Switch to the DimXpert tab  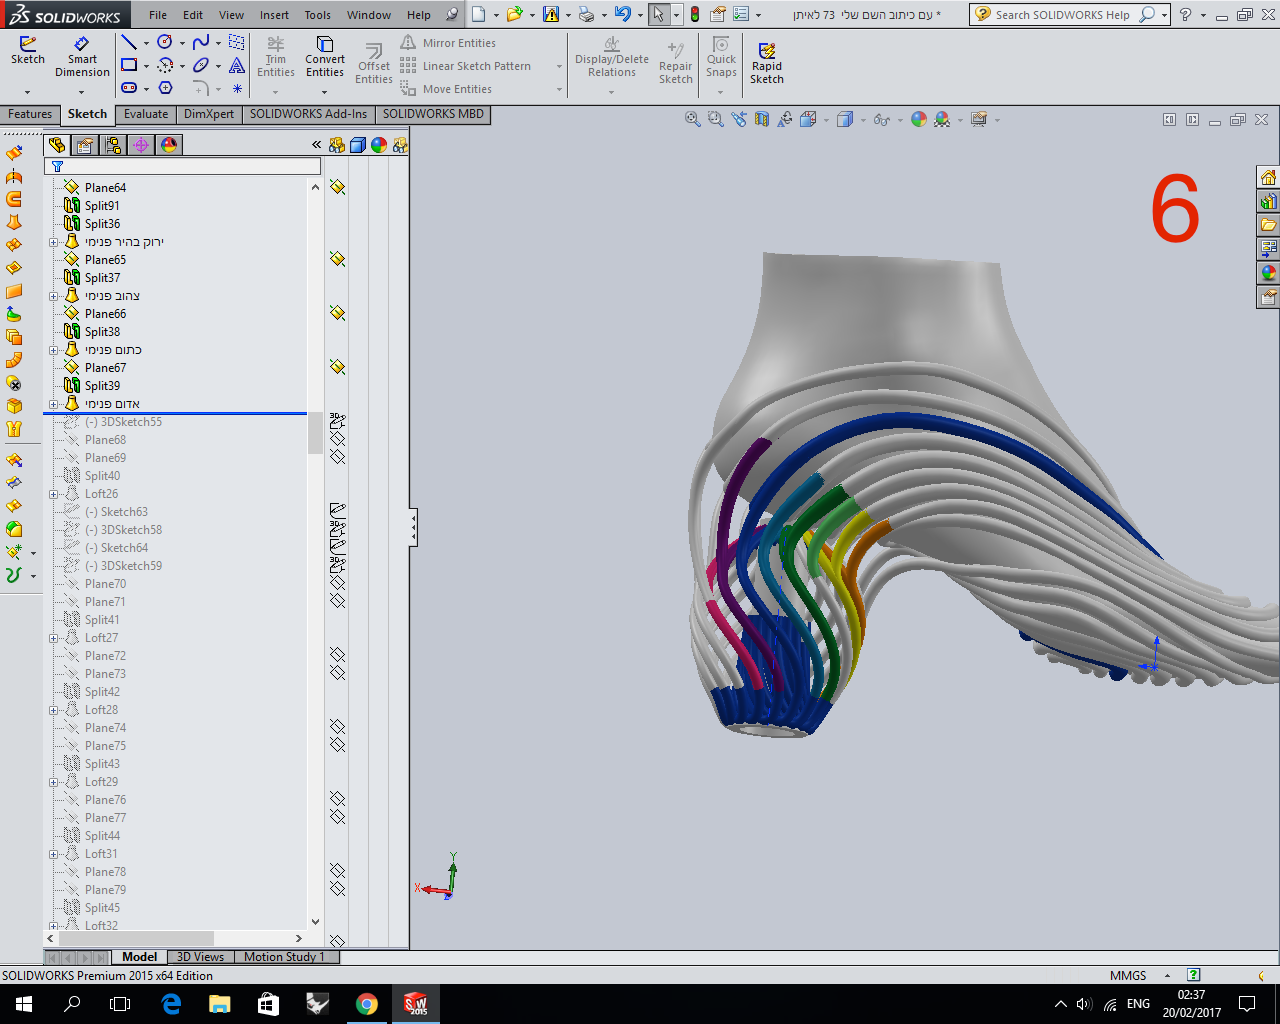[x=209, y=114]
